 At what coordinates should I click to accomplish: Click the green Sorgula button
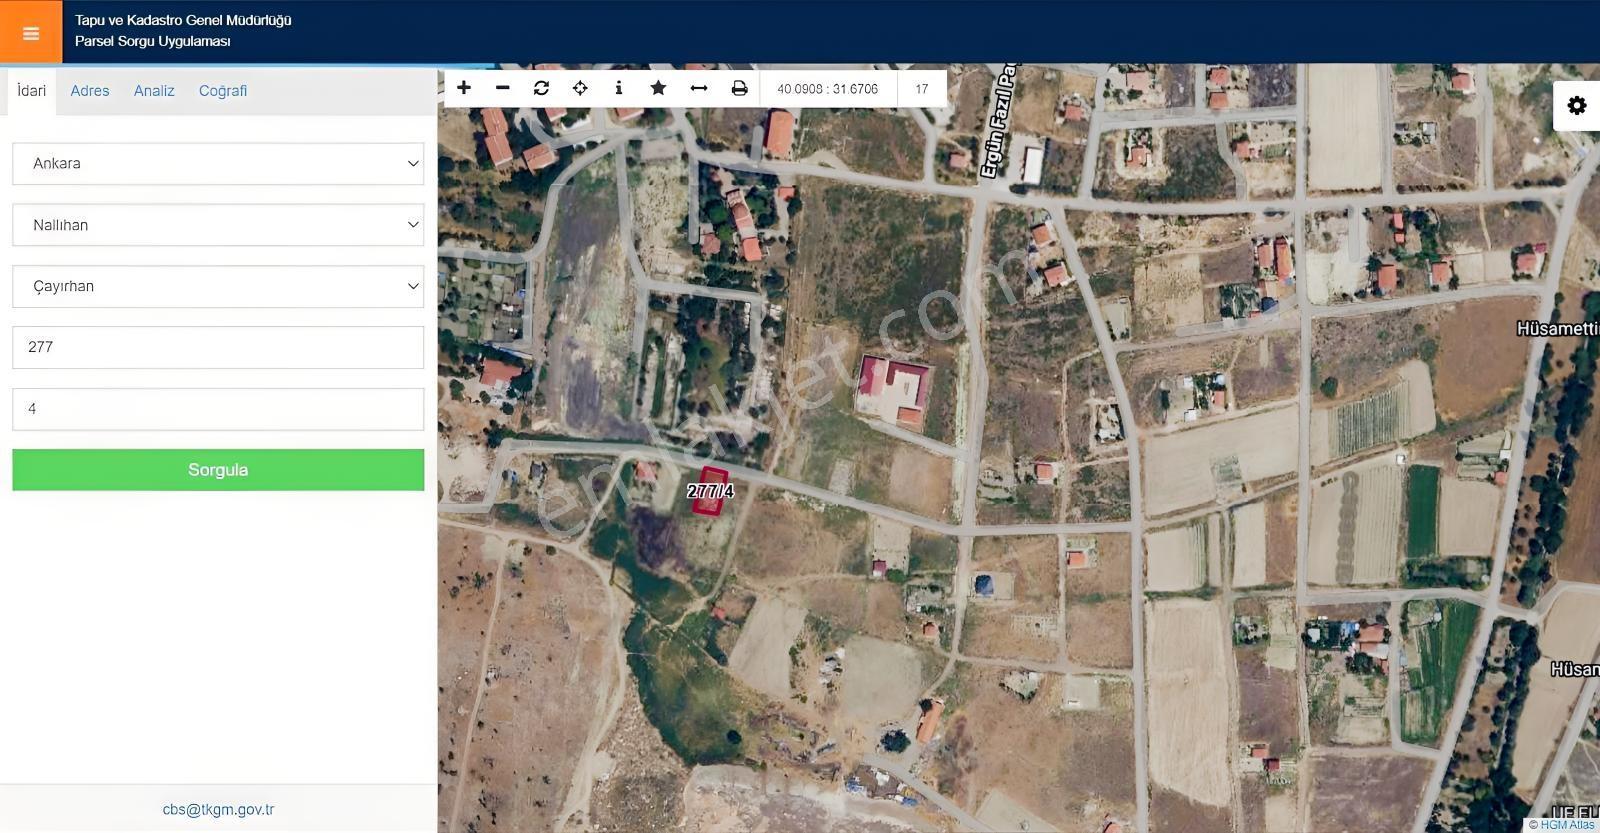coord(218,470)
